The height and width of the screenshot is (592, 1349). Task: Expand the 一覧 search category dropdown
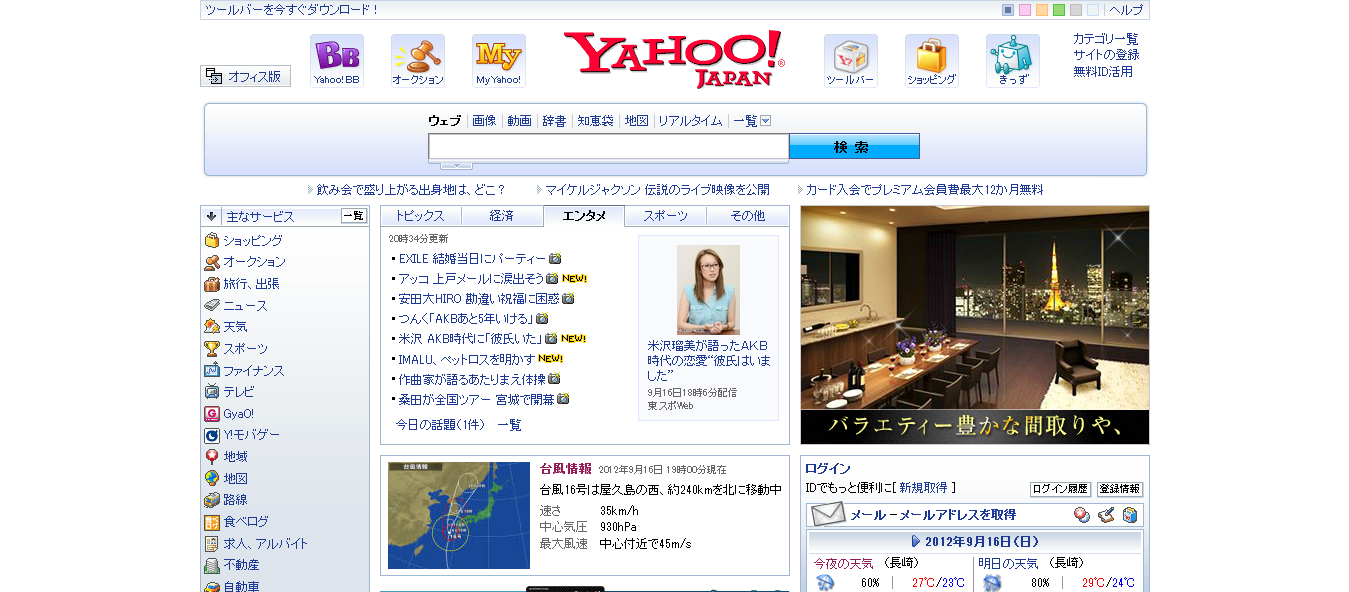[x=766, y=121]
